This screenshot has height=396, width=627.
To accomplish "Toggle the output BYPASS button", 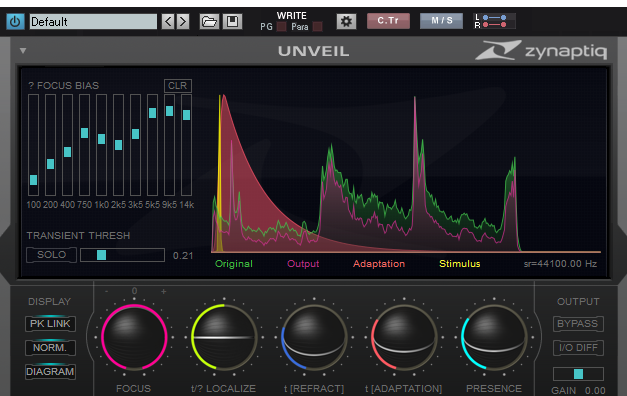I will [x=578, y=324].
